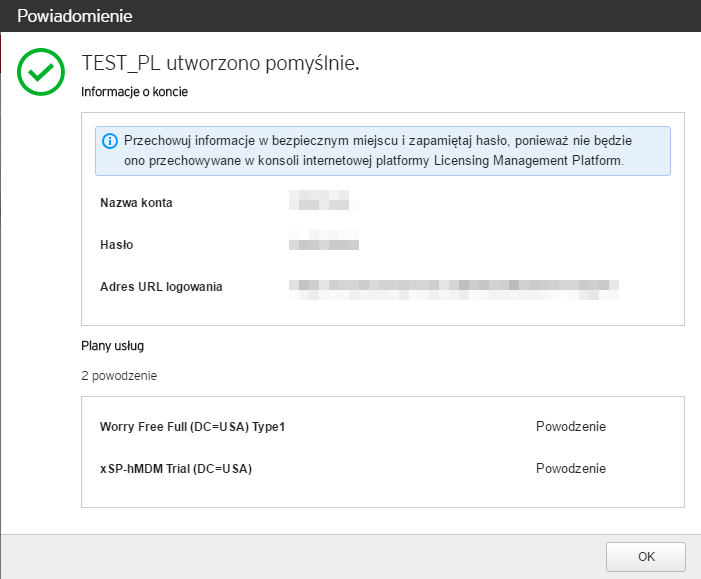Viewport: 701px width, 579px height.
Task: Select the 'TEST_PL utworzono pomyślnie' heading
Action: [219, 64]
